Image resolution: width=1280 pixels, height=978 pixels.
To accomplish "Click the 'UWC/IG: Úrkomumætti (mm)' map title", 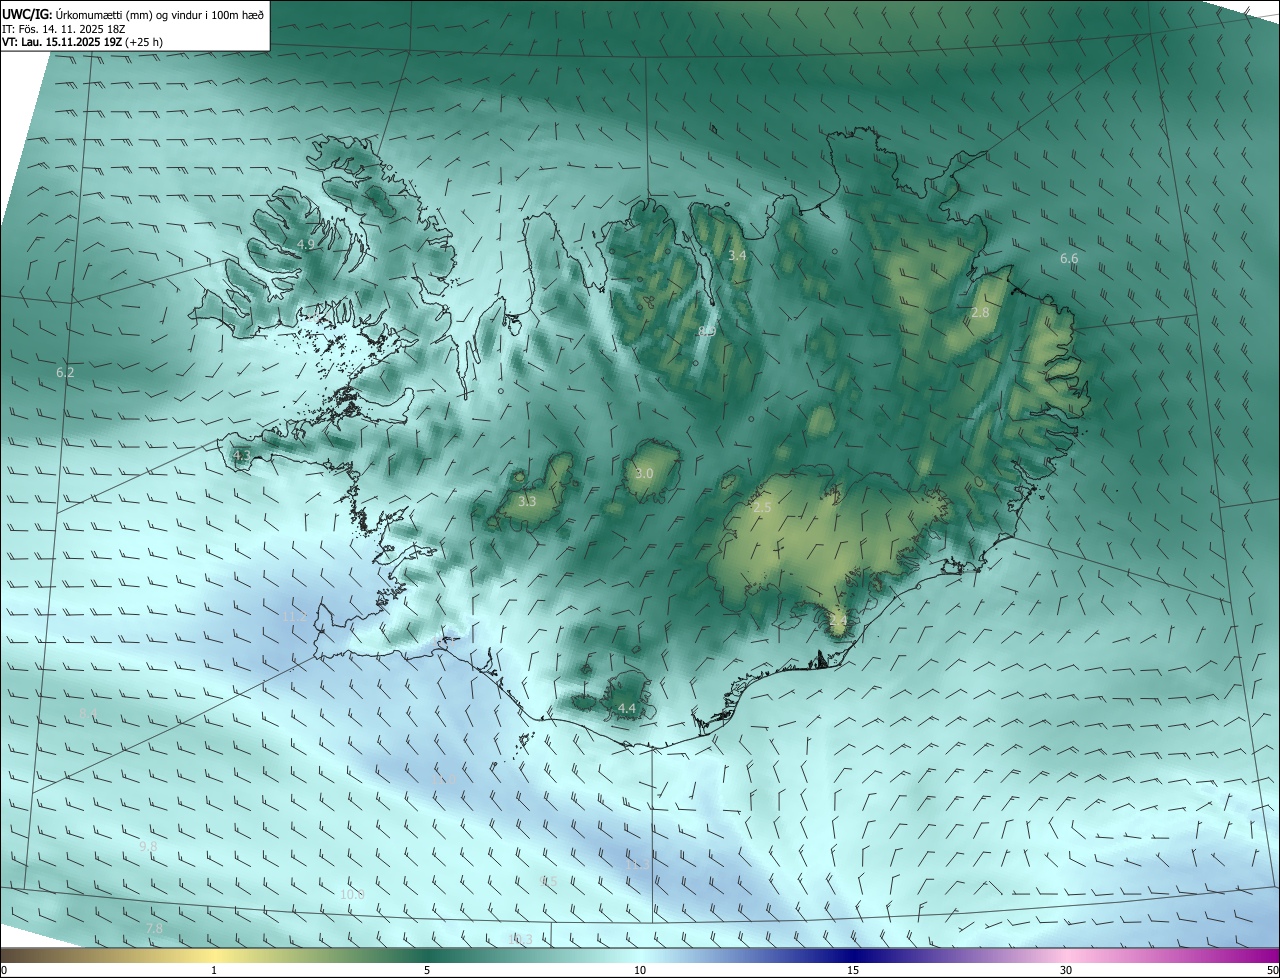I will 75,13.
